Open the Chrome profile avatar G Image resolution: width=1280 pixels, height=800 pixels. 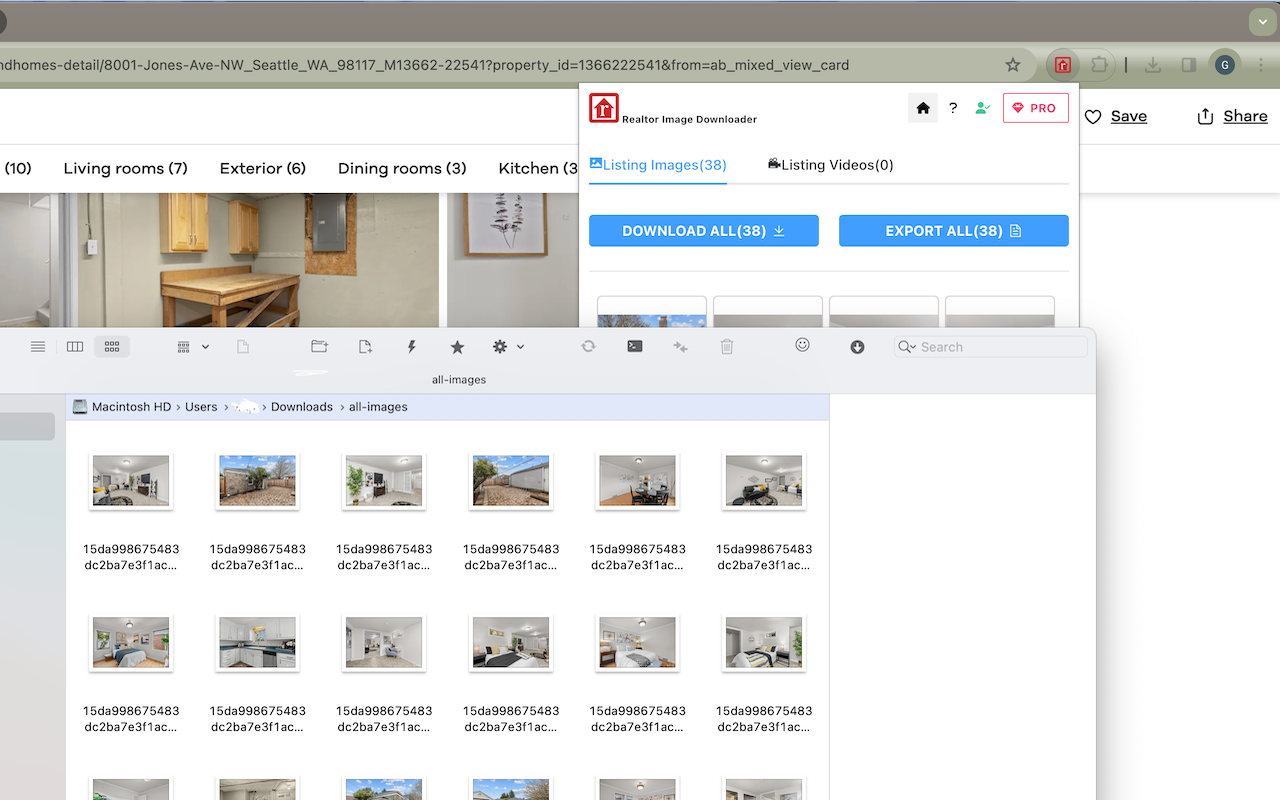point(1224,65)
